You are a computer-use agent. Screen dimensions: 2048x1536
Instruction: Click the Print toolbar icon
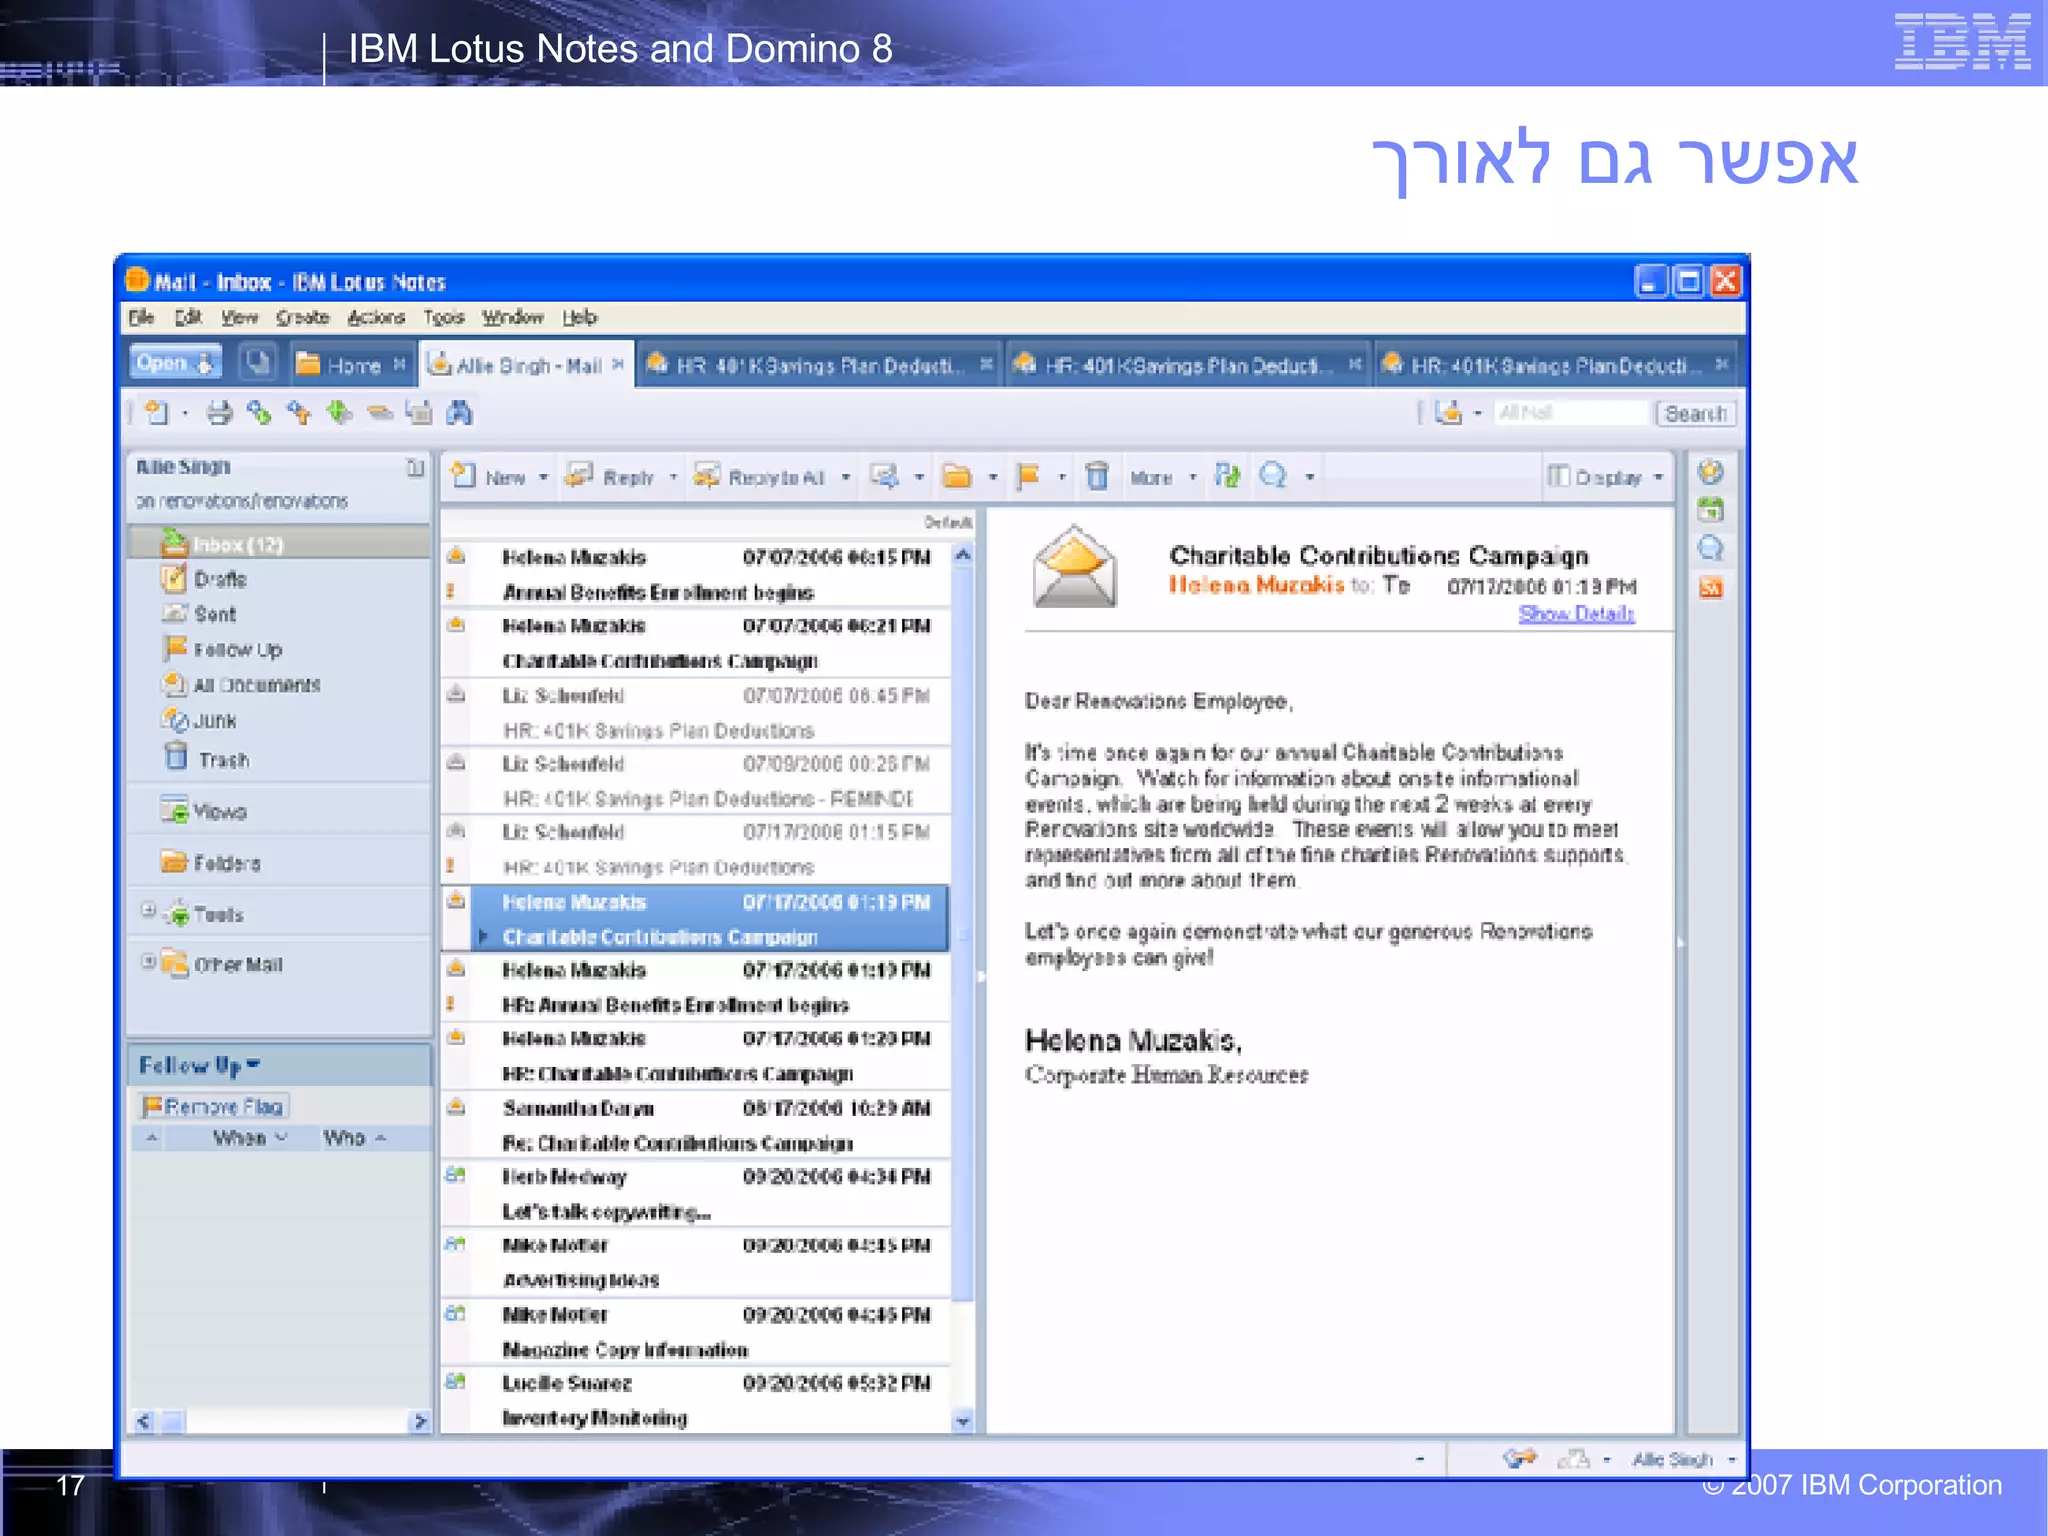220,413
